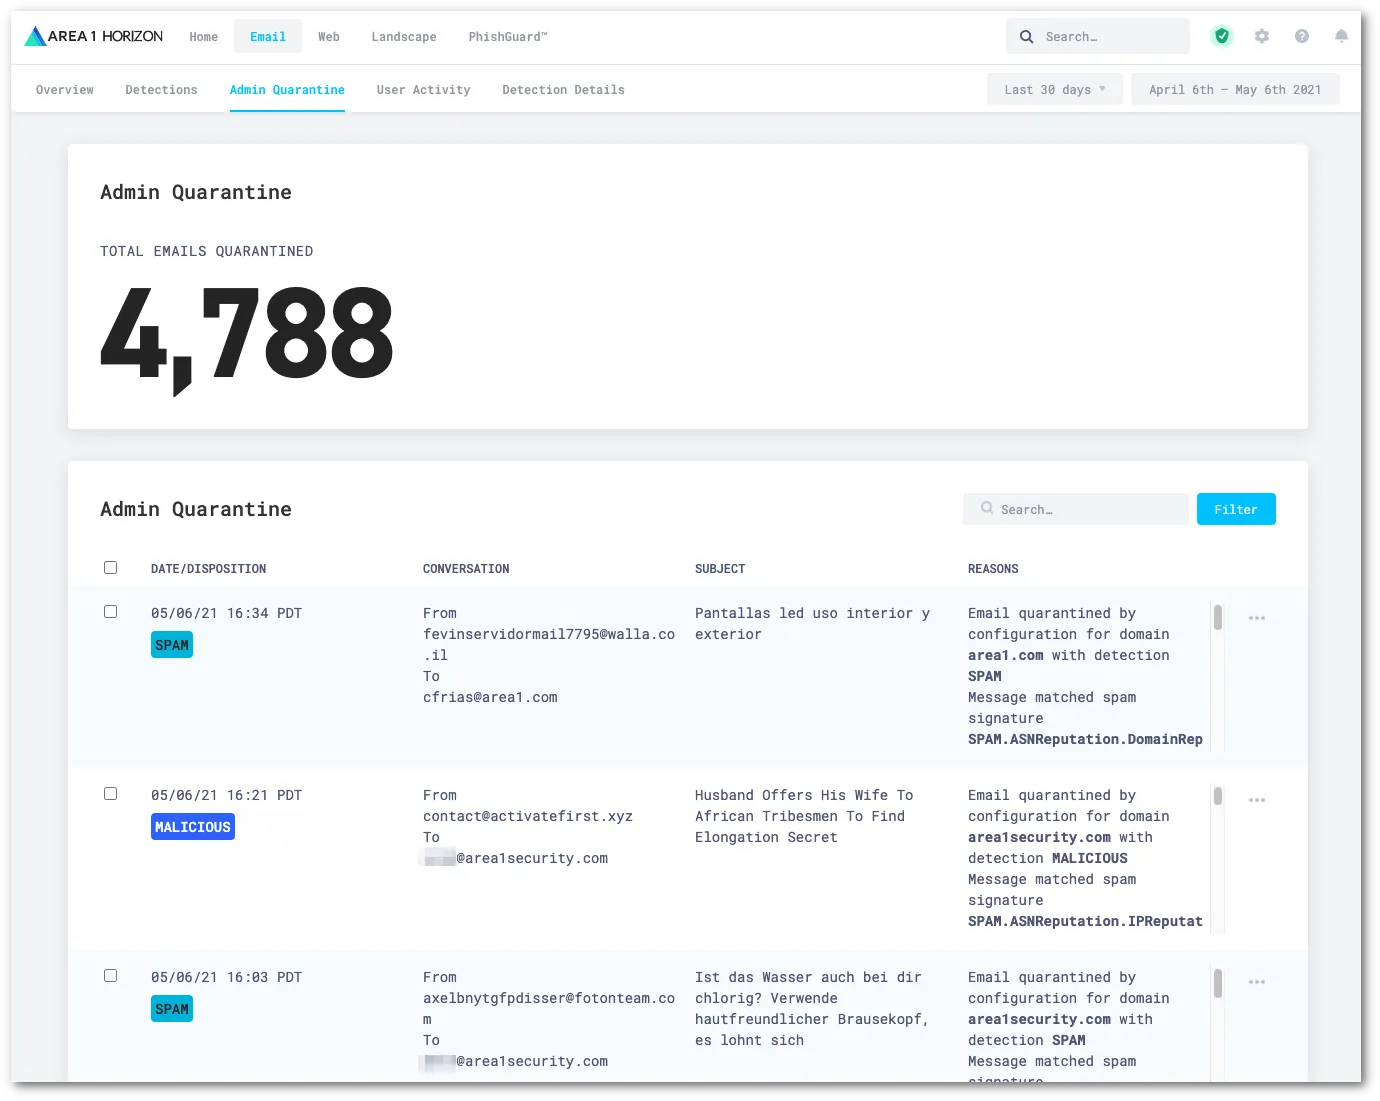1380x1101 pixels.
Task: Open the settings gear icon
Action: pyautogui.click(x=1261, y=36)
